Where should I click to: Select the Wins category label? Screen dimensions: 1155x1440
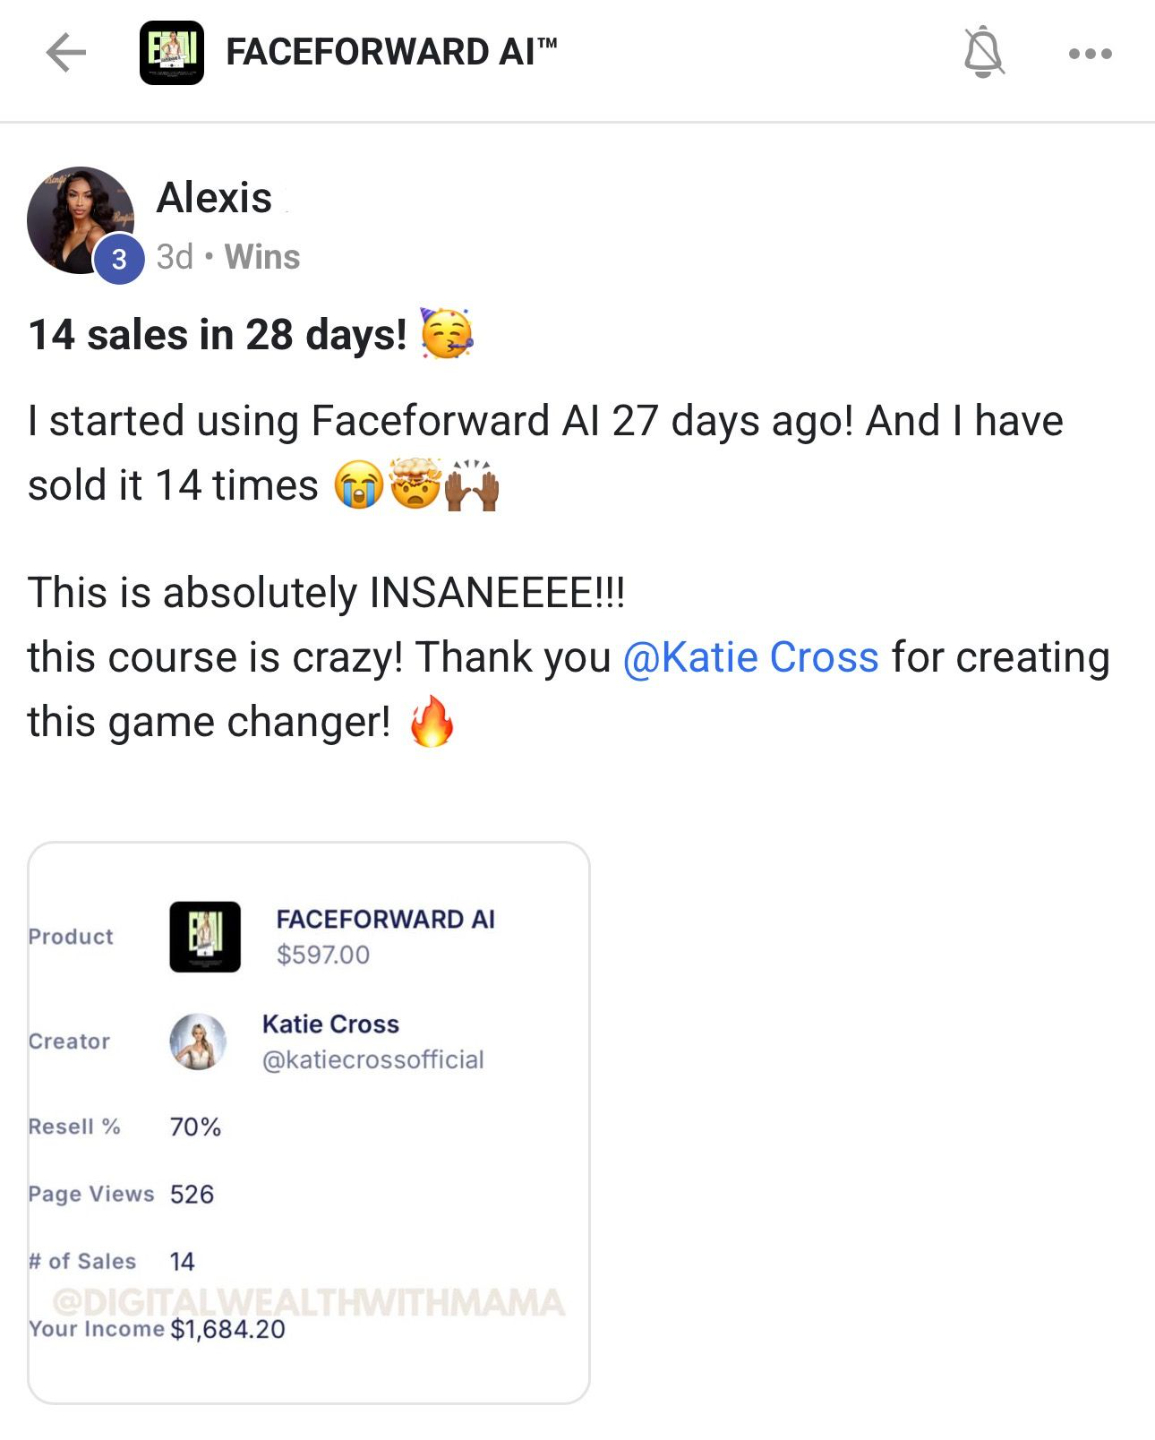pyautogui.click(x=262, y=257)
